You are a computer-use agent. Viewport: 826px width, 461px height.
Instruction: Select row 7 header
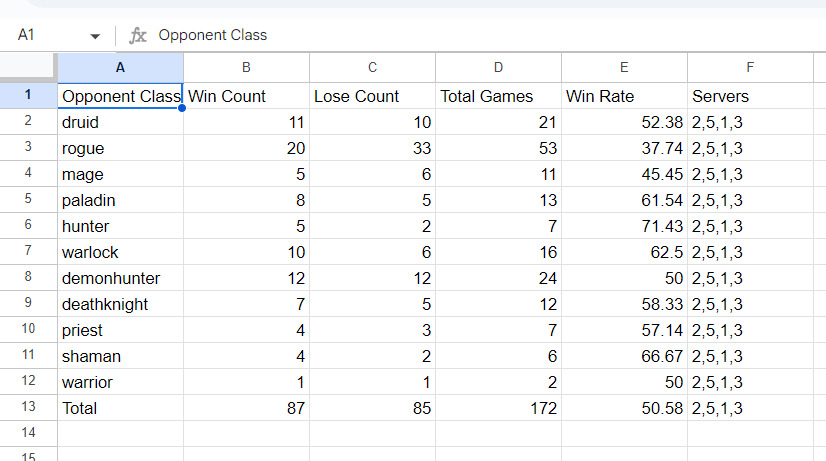[28, 251]
